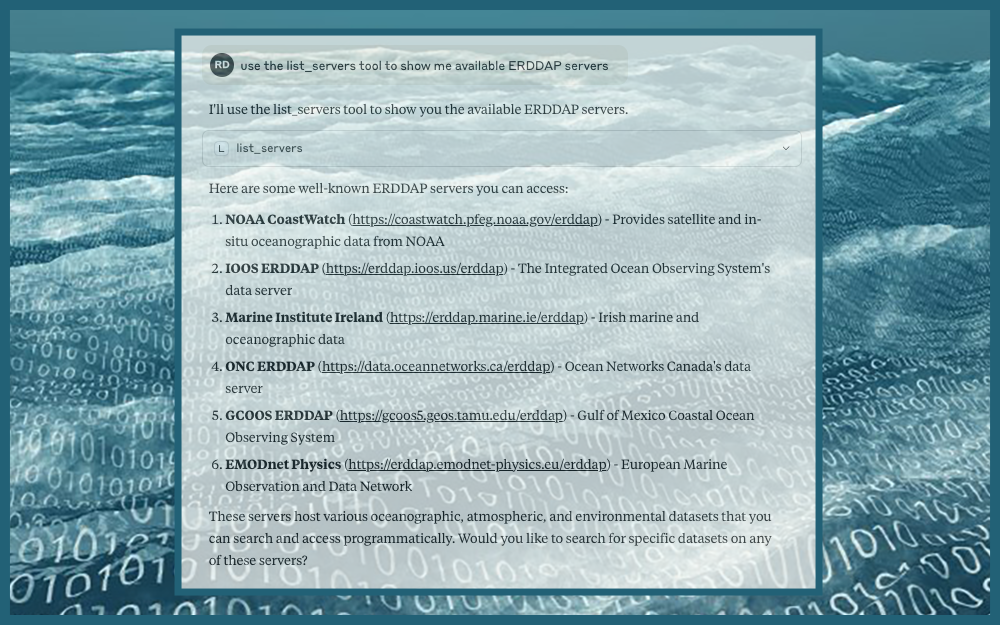Screen dimensions: 1000x625
Task: Click "The Integrated Ocean Observing System's" description
Action: pos(644,268)
